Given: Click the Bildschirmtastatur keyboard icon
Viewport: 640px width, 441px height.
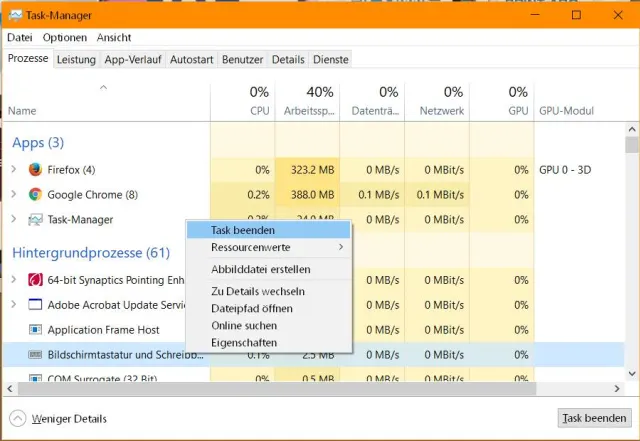Looking at the screenshot, I should pyautogui.click(x=35, y=354).
